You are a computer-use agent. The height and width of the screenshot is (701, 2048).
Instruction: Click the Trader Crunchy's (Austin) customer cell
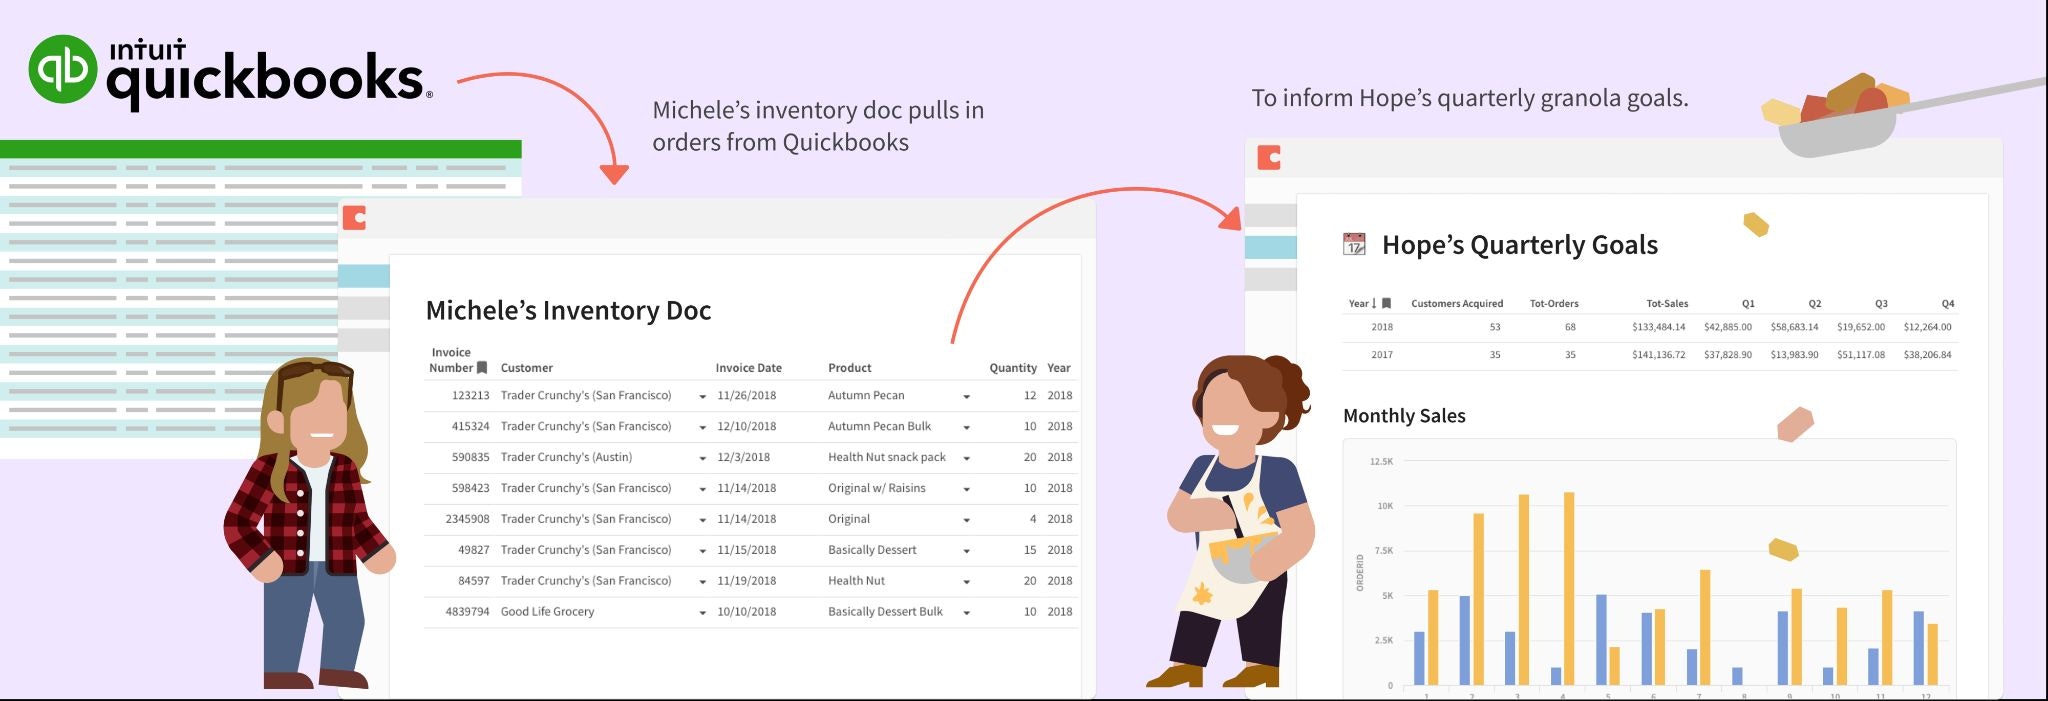pyautogui.click(x=566, y=458)
